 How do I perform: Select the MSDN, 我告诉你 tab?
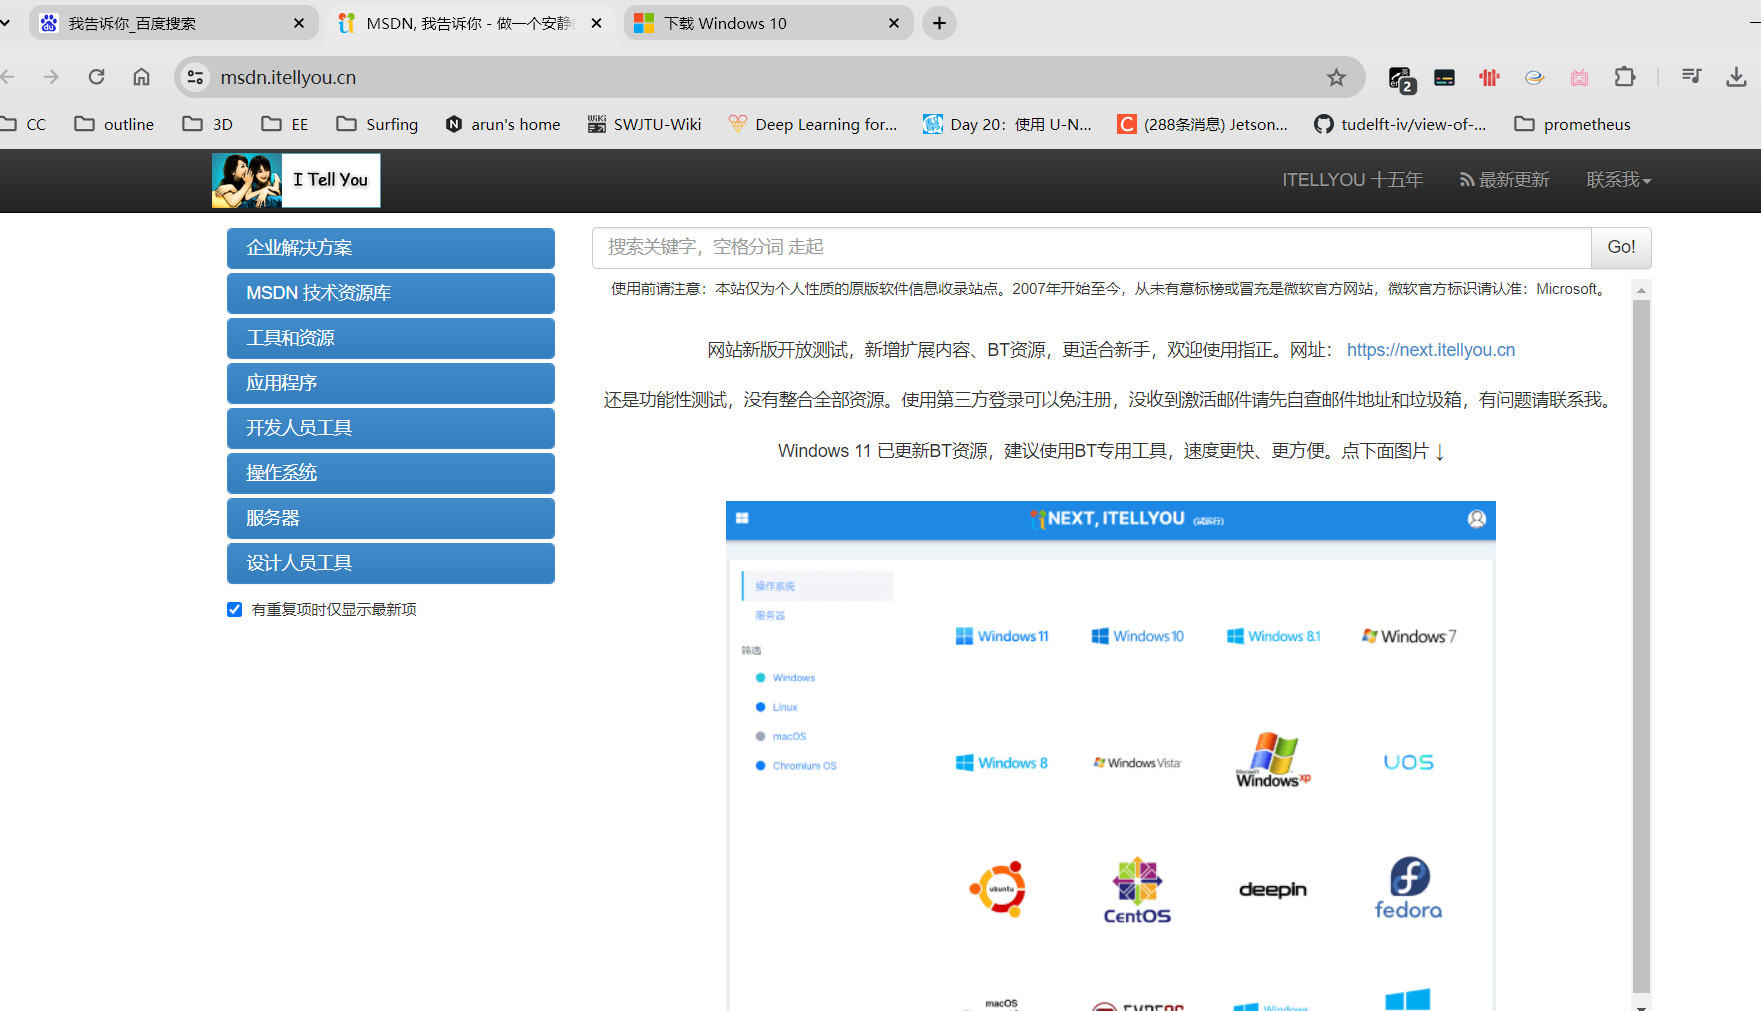pos(472,23)
